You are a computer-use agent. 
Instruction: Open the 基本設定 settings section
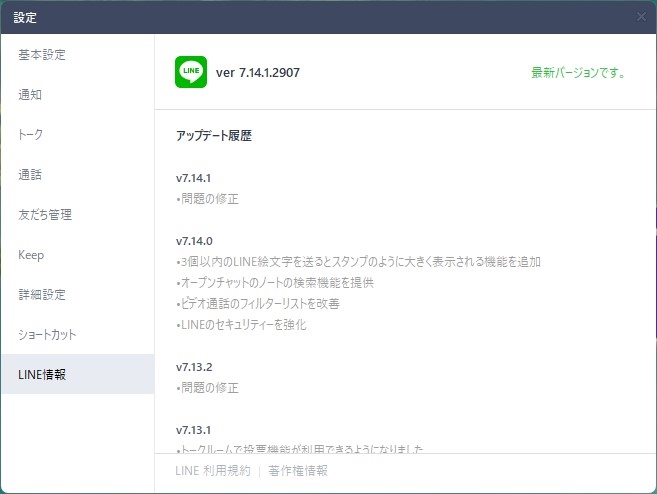78,55
